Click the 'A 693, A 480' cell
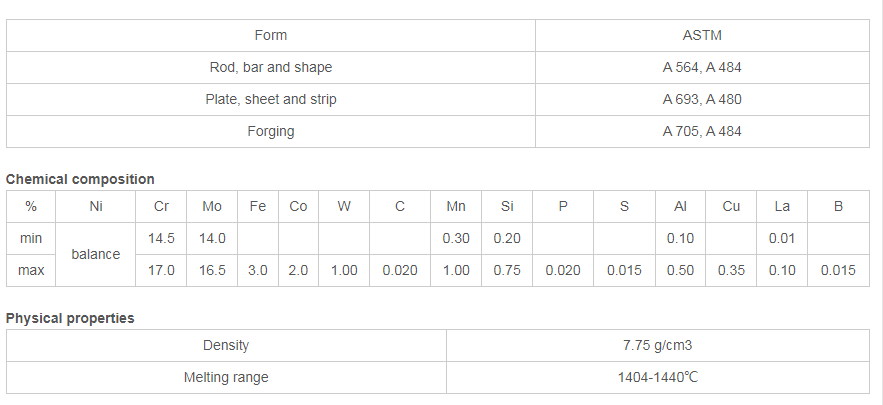Image resolution: width=883 pixels, height=405 pixels. (x=702, y=100)
